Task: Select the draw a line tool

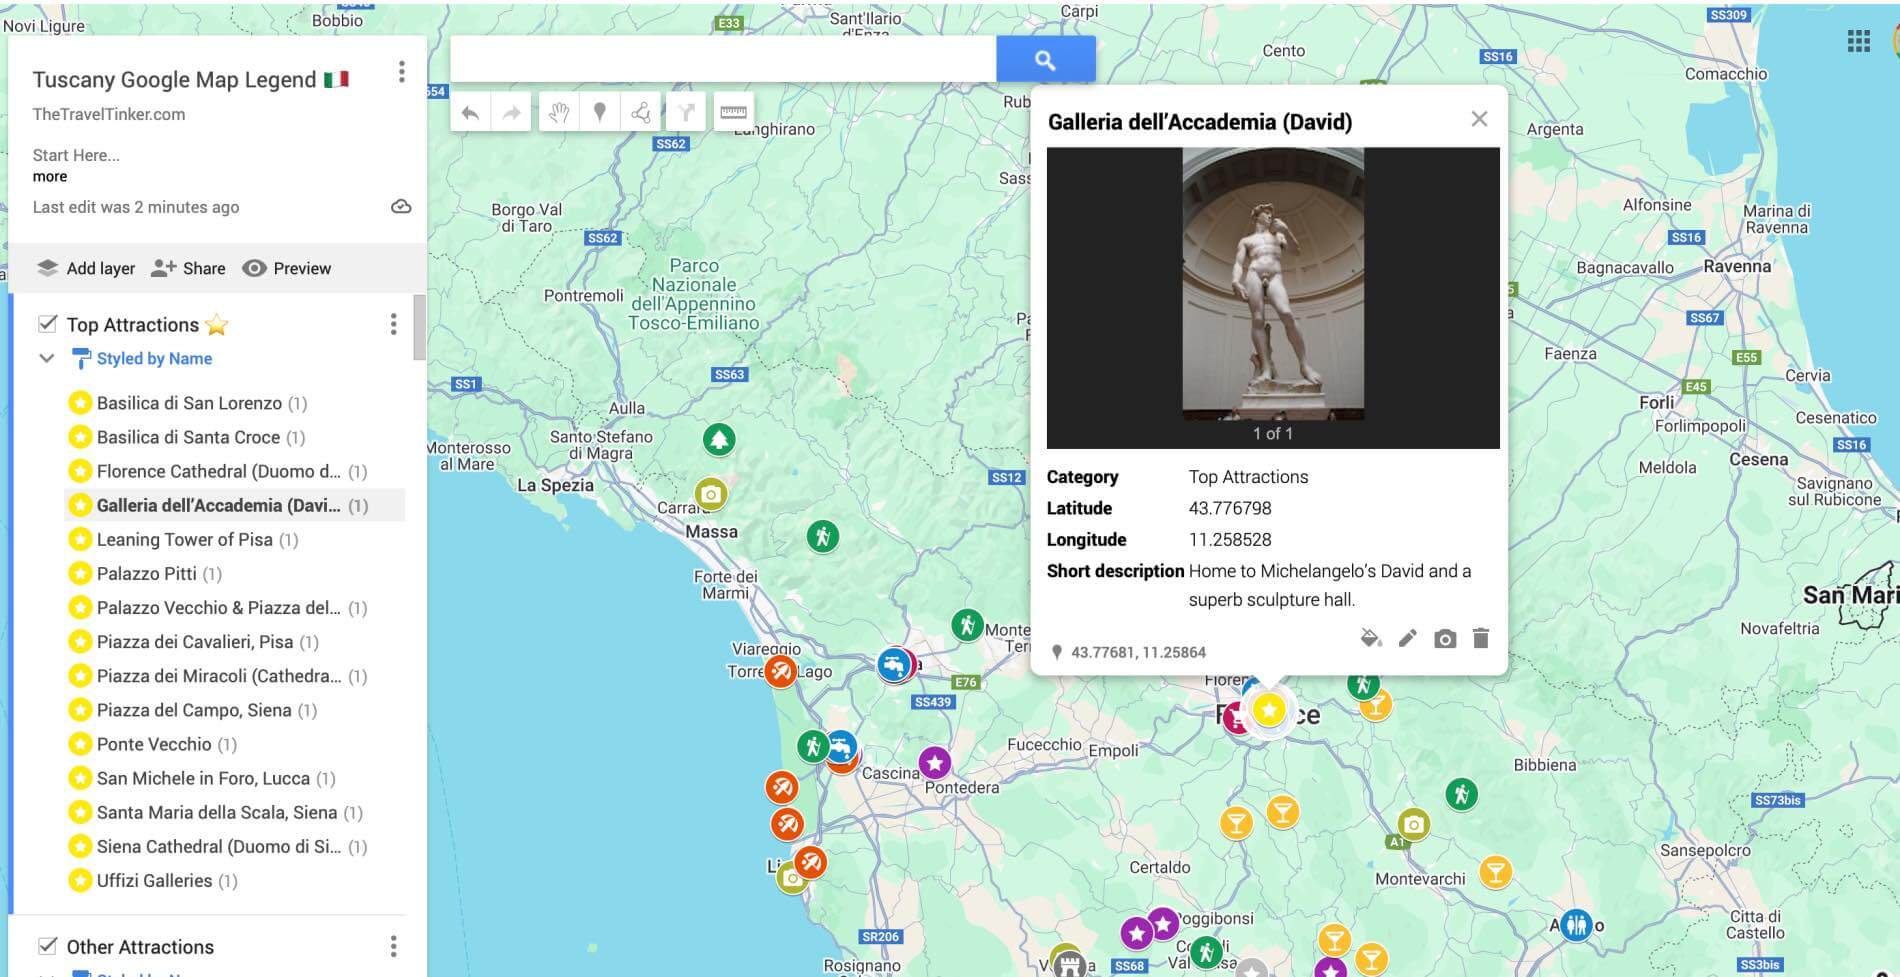Action: pos(641,112)
